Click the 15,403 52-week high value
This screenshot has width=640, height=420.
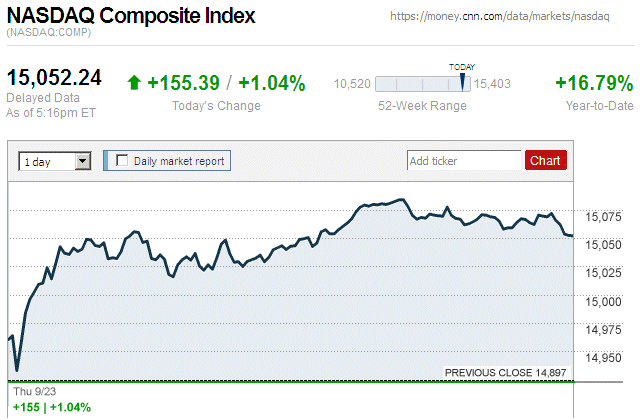click(493, 84)
